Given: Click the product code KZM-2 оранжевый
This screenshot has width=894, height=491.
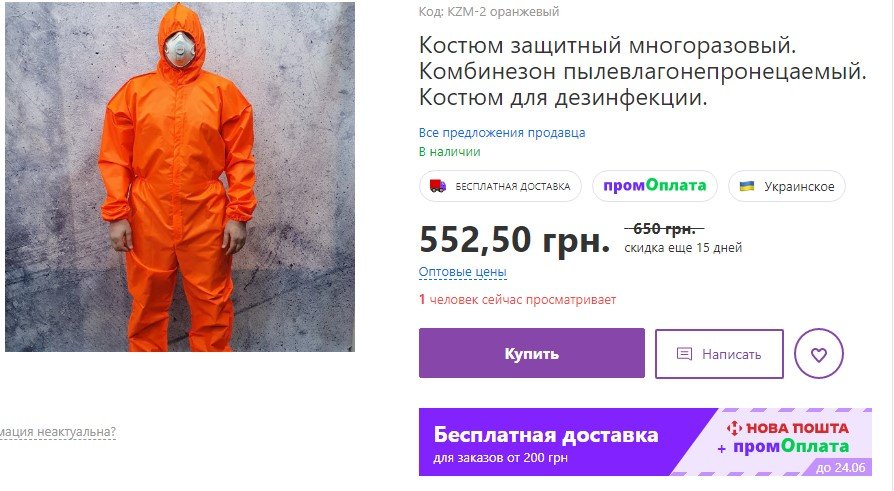Looking at the screenshot, I should pos(489,11).
